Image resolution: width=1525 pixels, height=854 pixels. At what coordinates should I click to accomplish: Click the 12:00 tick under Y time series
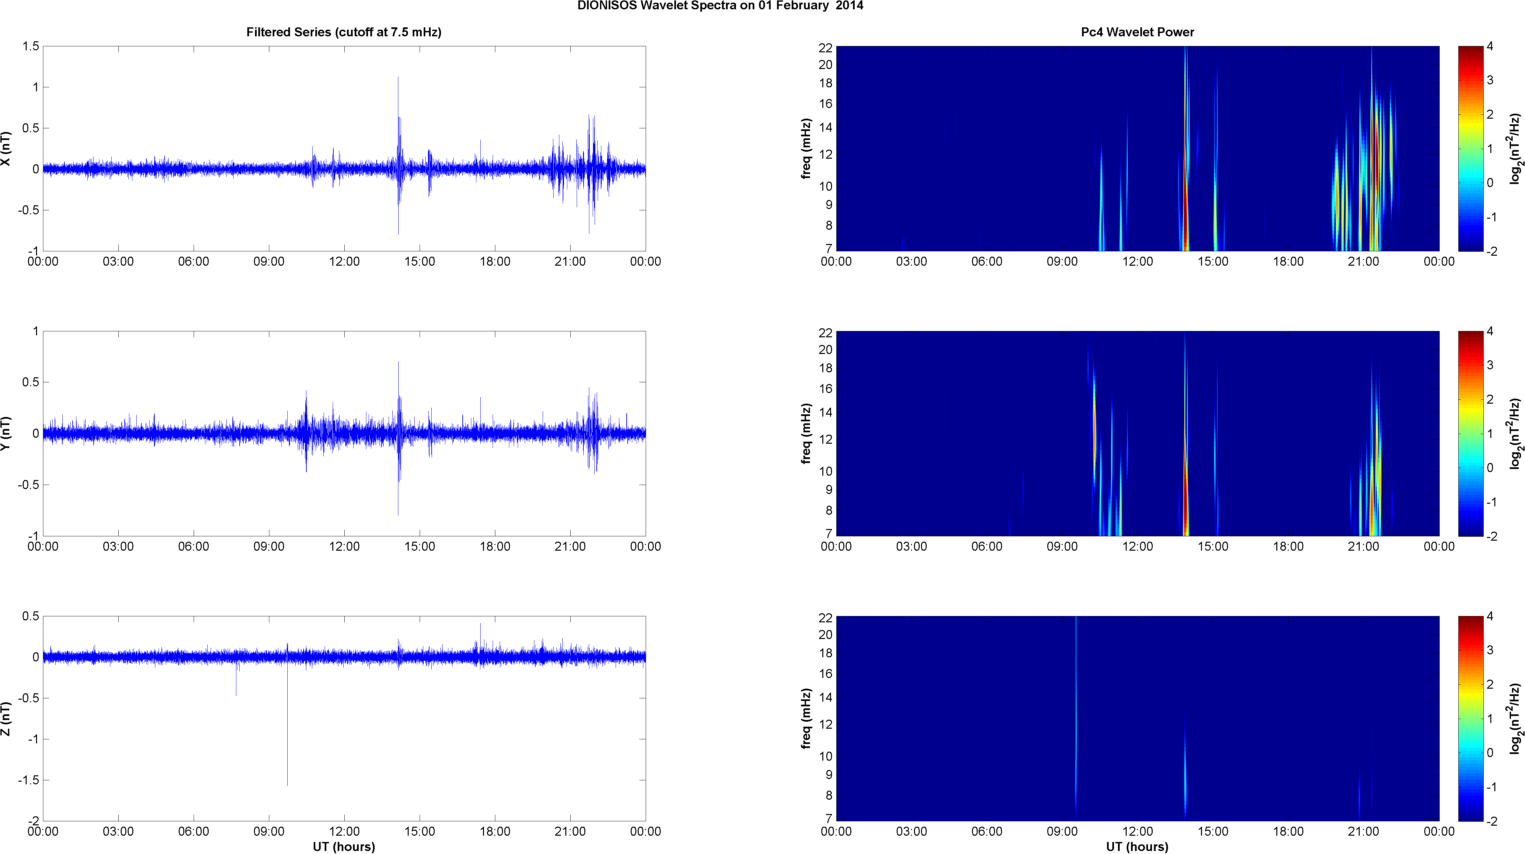344,547
